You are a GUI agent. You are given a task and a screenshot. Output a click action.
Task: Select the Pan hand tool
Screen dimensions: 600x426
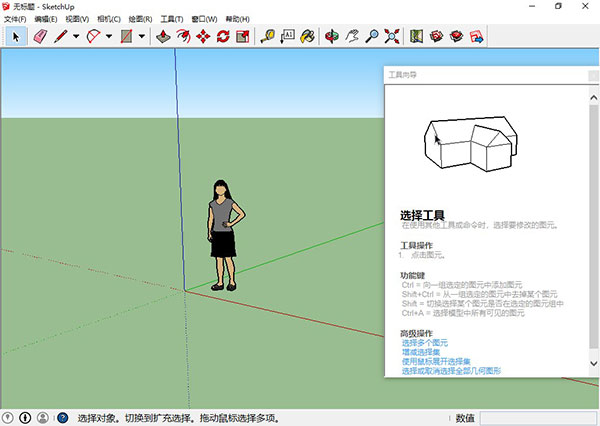pos(352,37)
